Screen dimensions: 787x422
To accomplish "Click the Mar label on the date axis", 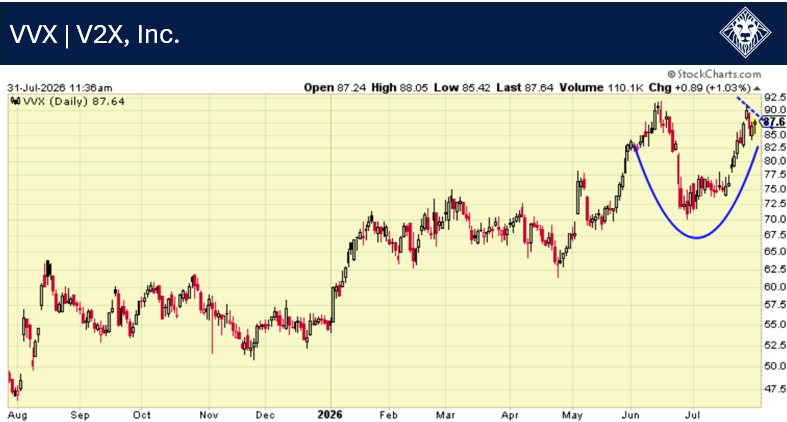I will coord(445,415).
